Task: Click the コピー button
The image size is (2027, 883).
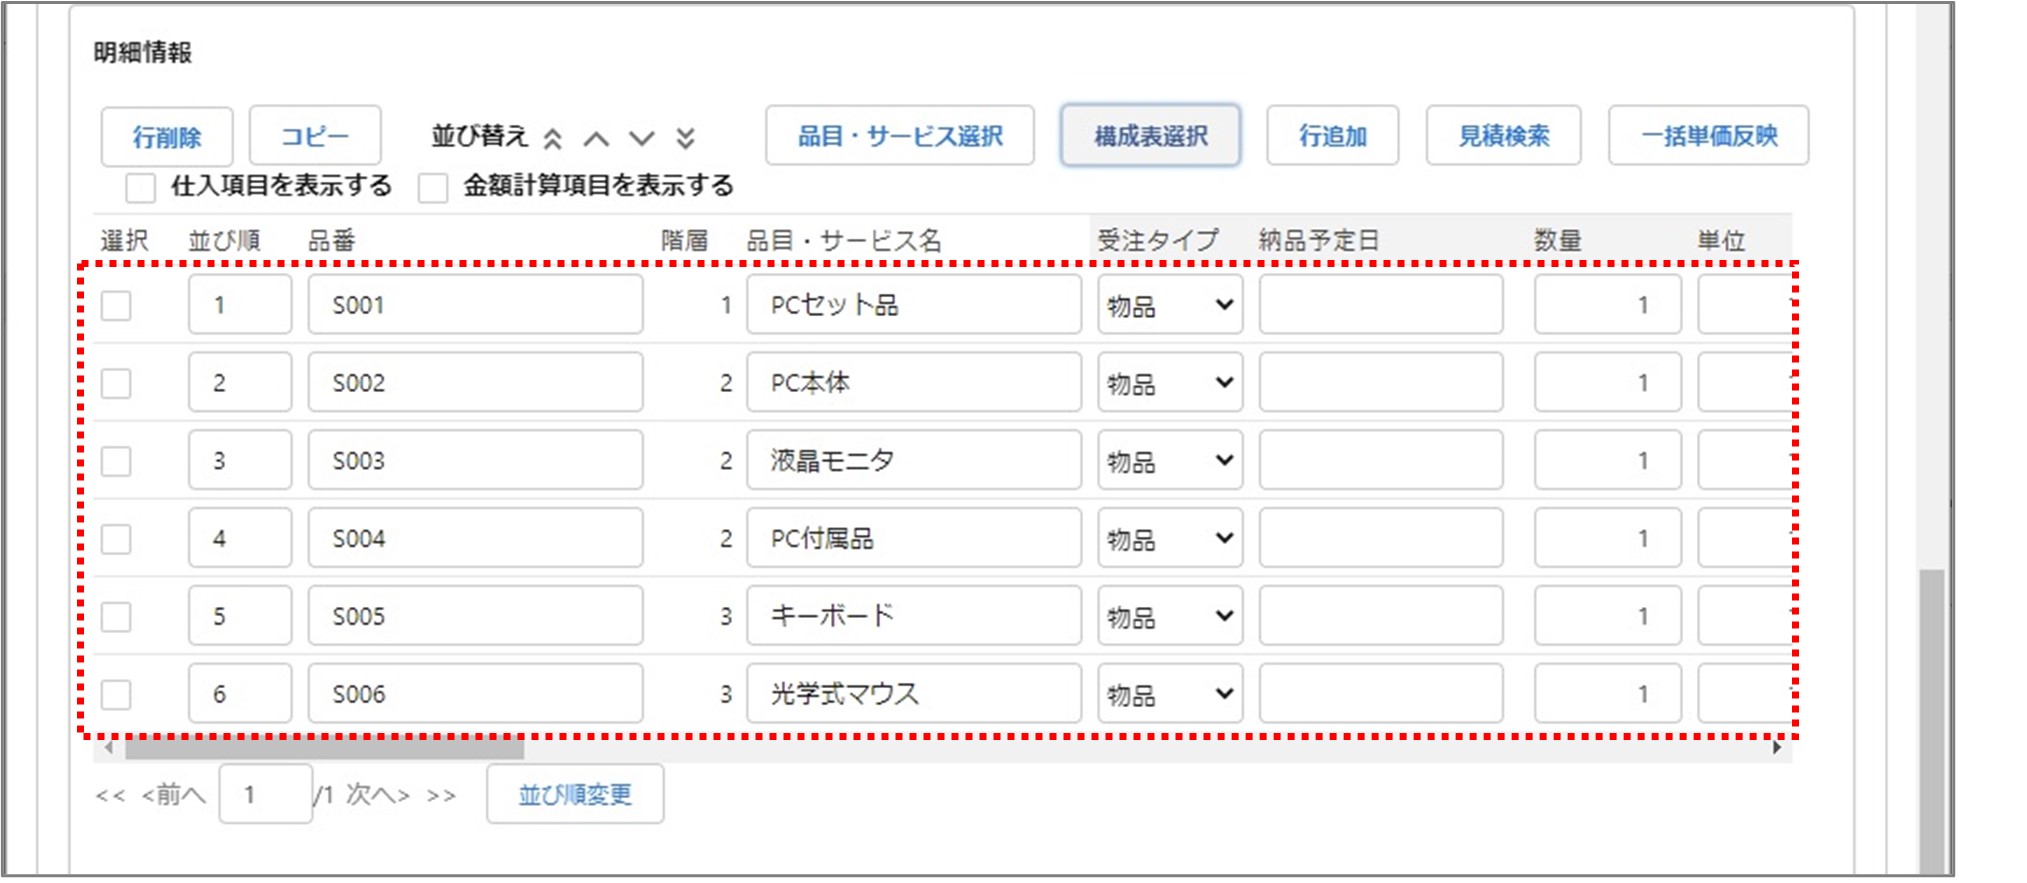Action: [315, 135]
